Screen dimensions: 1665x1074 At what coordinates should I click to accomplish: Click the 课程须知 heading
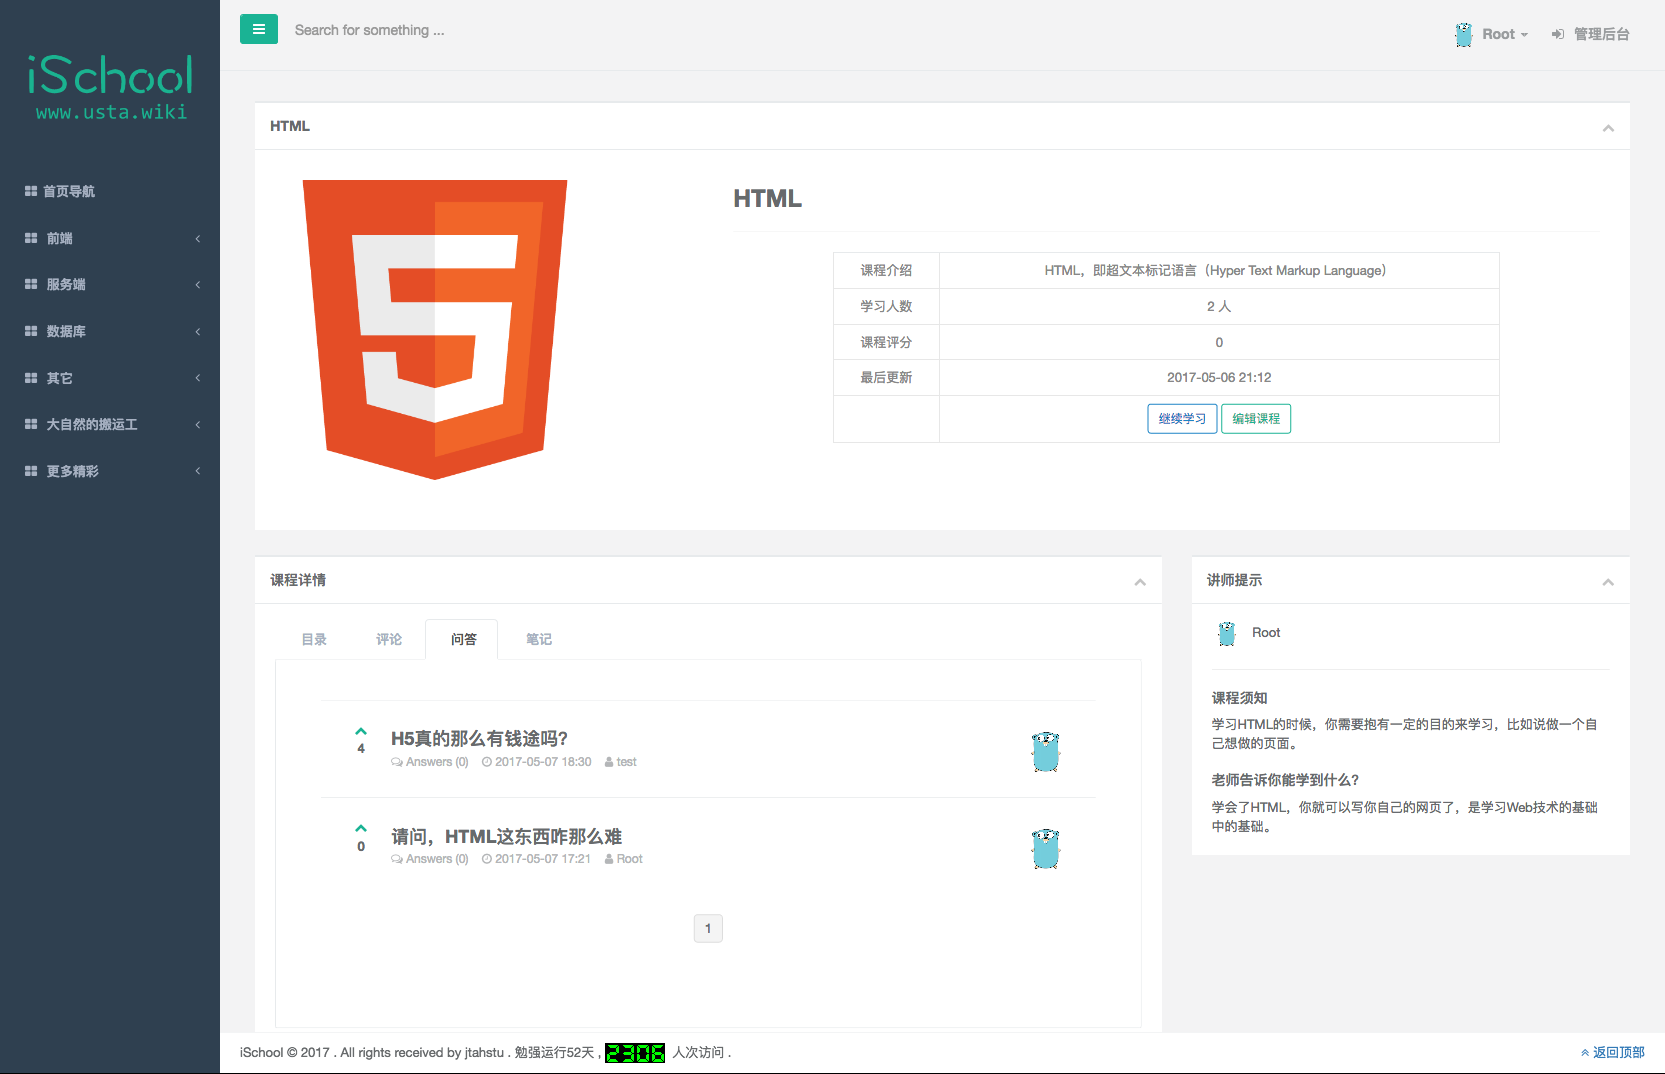[x=1239, y=698]
